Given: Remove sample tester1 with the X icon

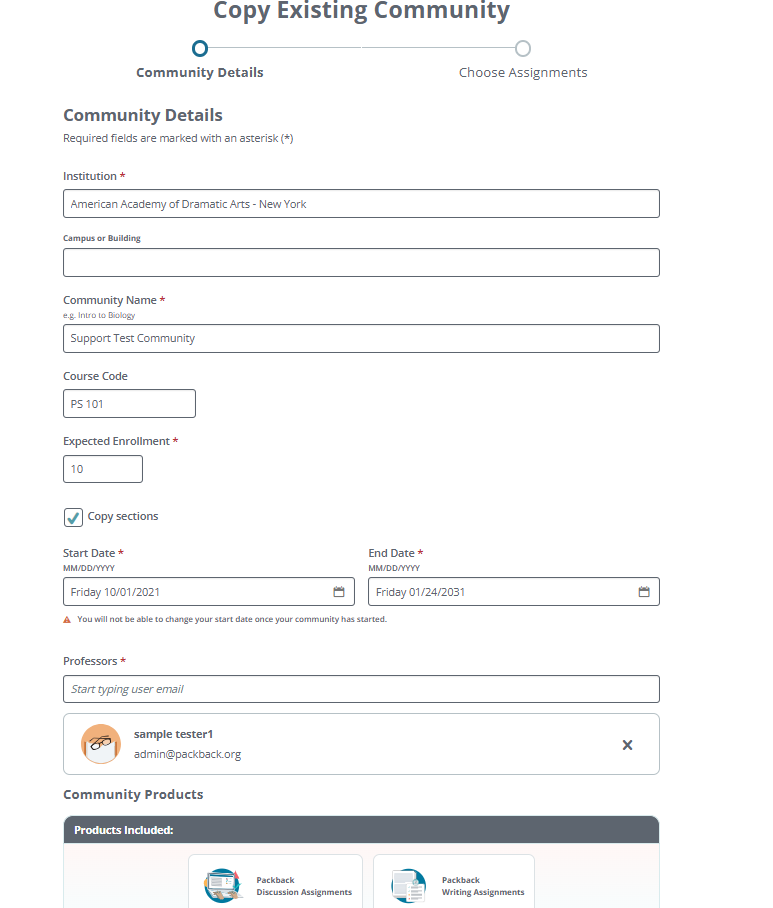Looking at the screenshot, I should tap(627, 744).
